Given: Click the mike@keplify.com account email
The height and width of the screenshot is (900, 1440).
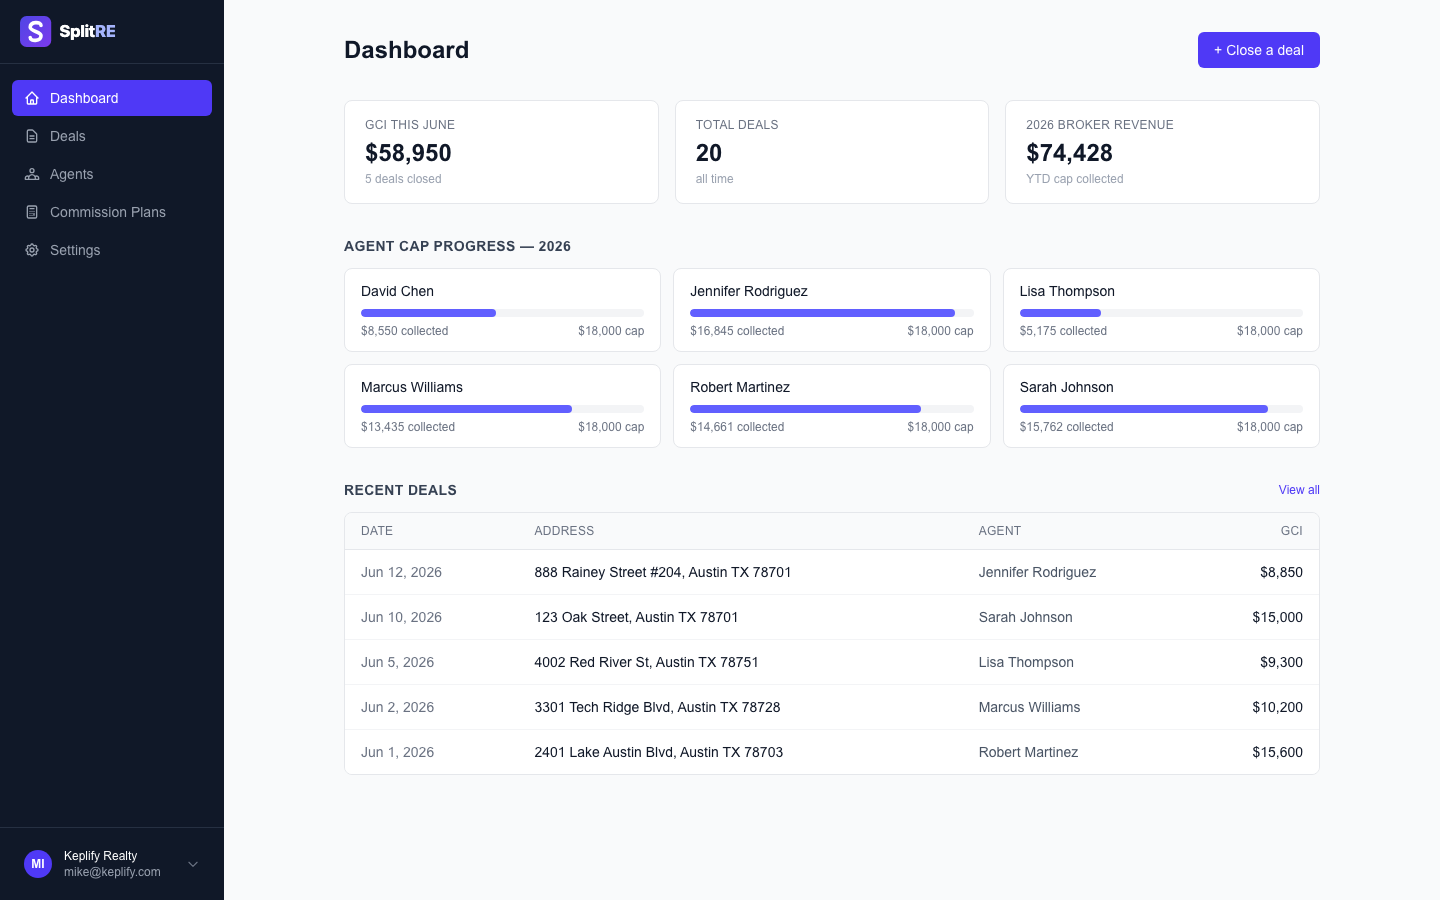Looking at the screenshot, I should [112, 872].
